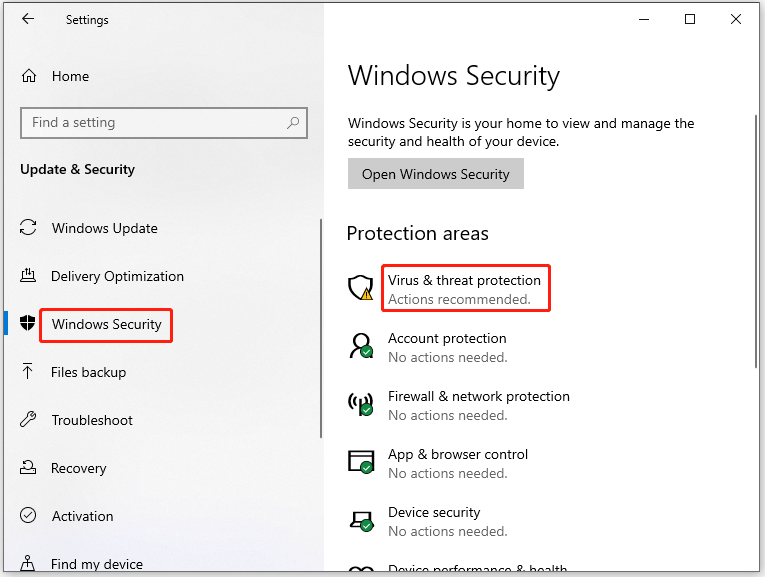This screenshot has width=765, height=577.
Task: Click the Firewall & network protection icon
Action: pyautogui.click(x=360, y=405)
